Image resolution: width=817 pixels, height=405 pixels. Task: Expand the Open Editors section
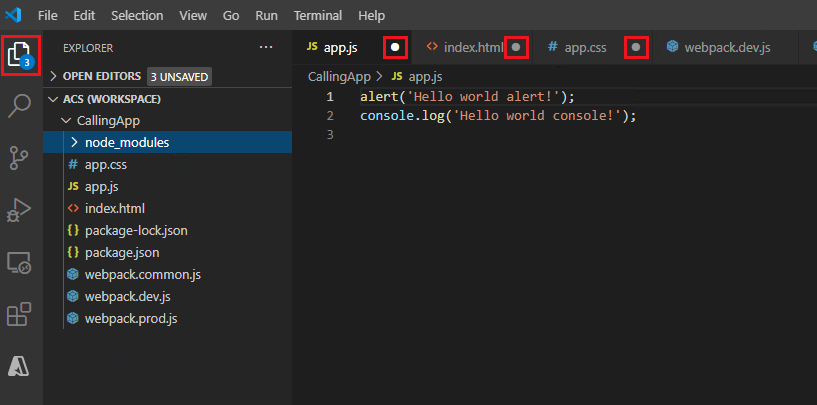(x=53, y=77)
